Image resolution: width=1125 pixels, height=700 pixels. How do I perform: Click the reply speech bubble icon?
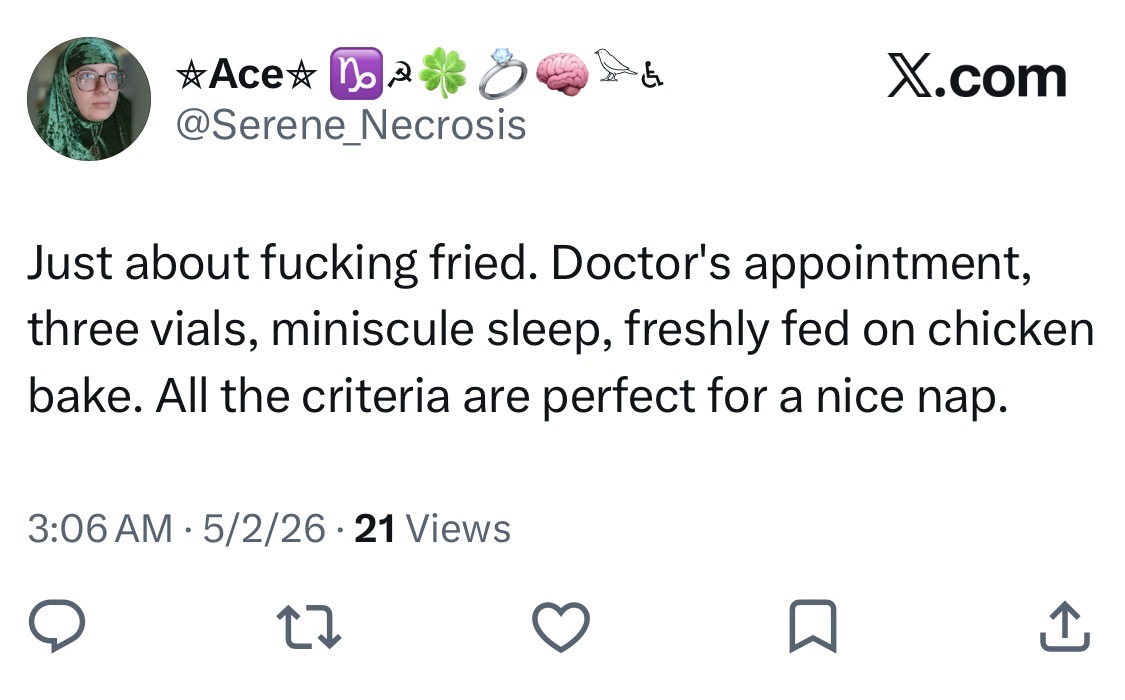57,625
